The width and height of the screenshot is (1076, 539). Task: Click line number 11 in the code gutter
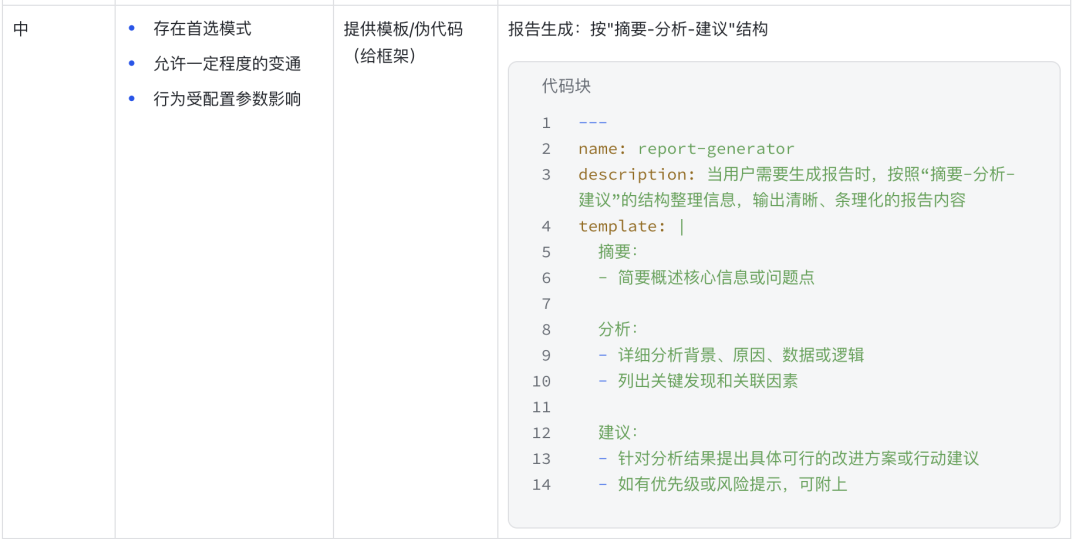pos(541,407)
